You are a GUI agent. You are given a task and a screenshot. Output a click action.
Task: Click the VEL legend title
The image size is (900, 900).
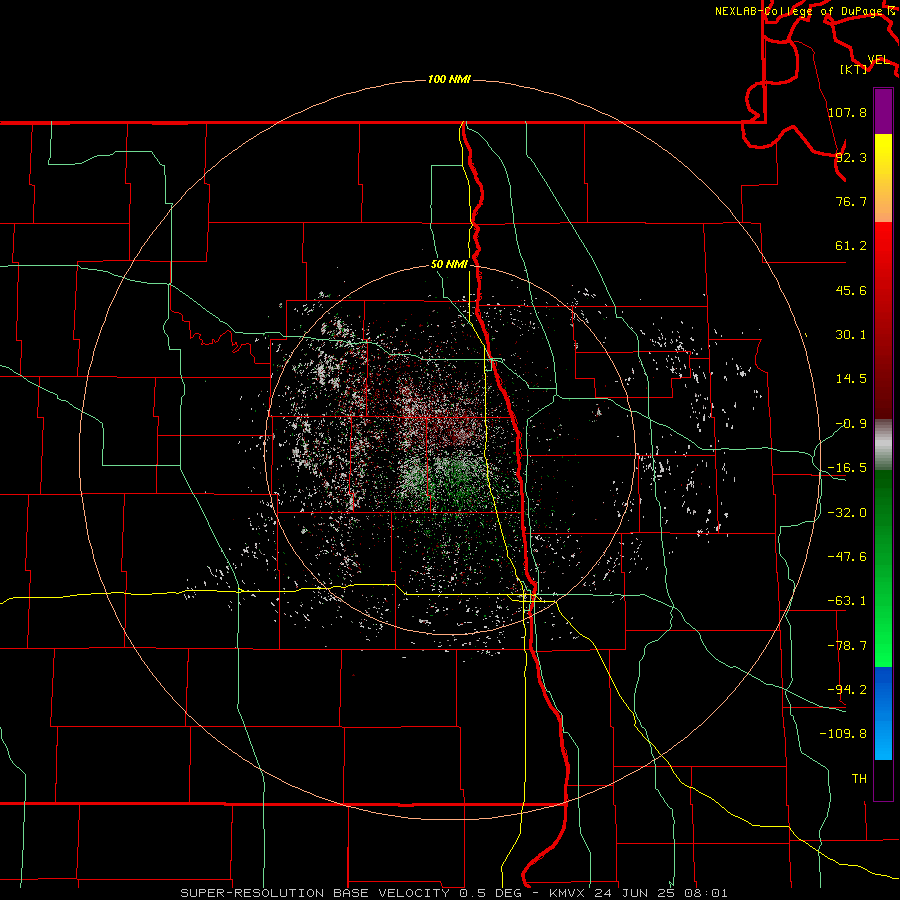[x=878, y=60]
